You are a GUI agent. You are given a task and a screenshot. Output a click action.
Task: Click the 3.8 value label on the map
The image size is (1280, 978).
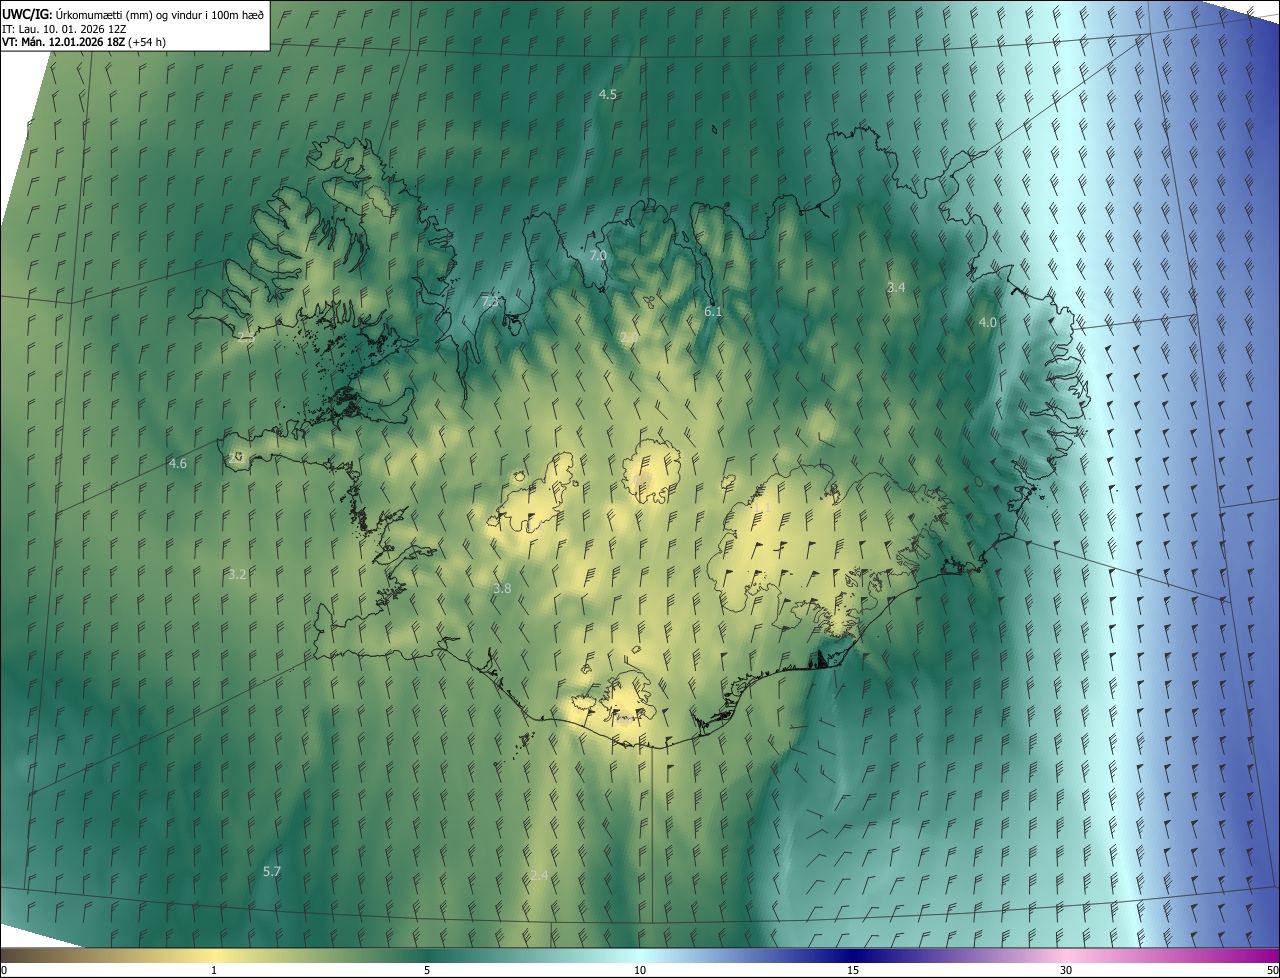click(x=502, y=589)
